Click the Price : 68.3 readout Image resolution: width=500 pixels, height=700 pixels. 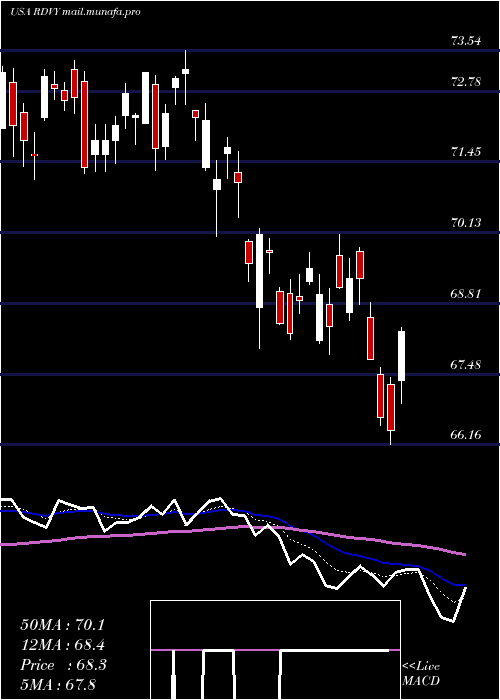[62, 665]
